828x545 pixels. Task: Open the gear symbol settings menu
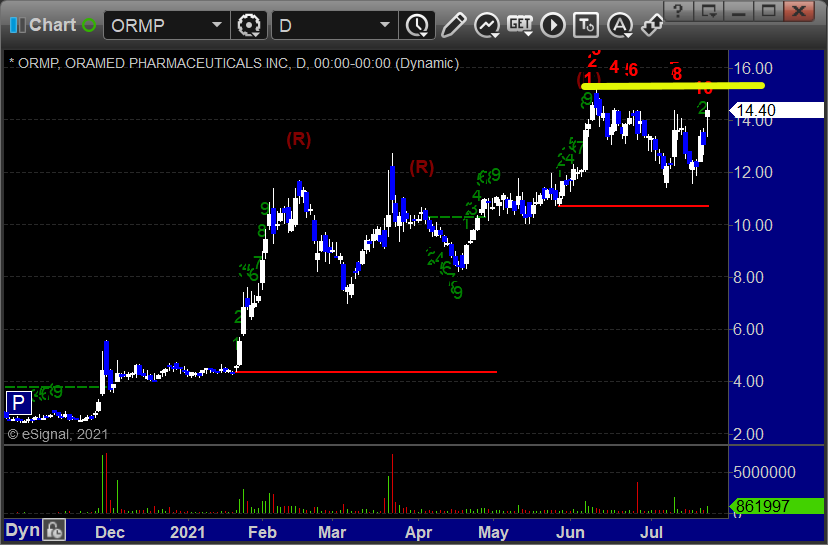pos(249,25)
